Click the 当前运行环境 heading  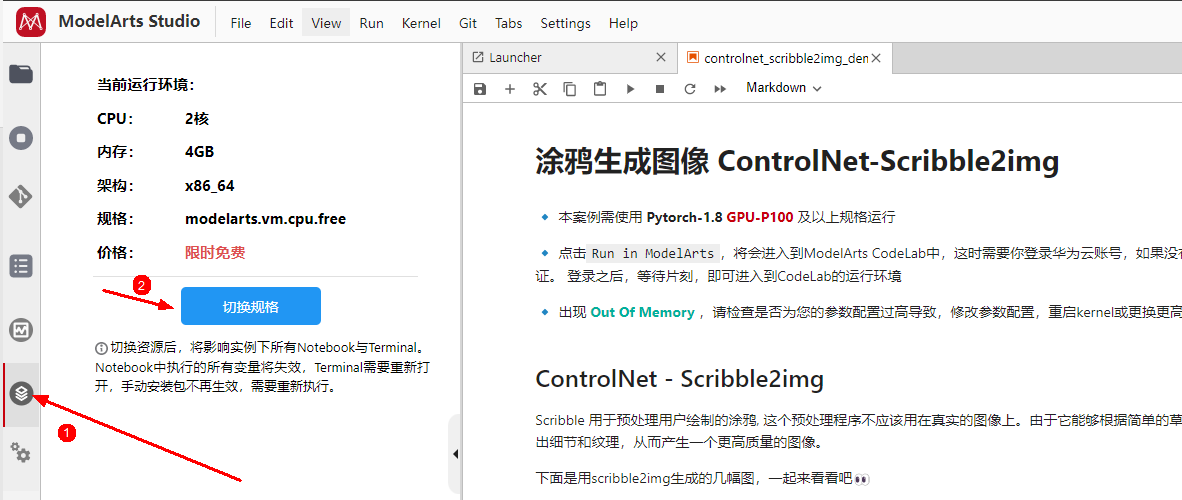pos(146,84)
